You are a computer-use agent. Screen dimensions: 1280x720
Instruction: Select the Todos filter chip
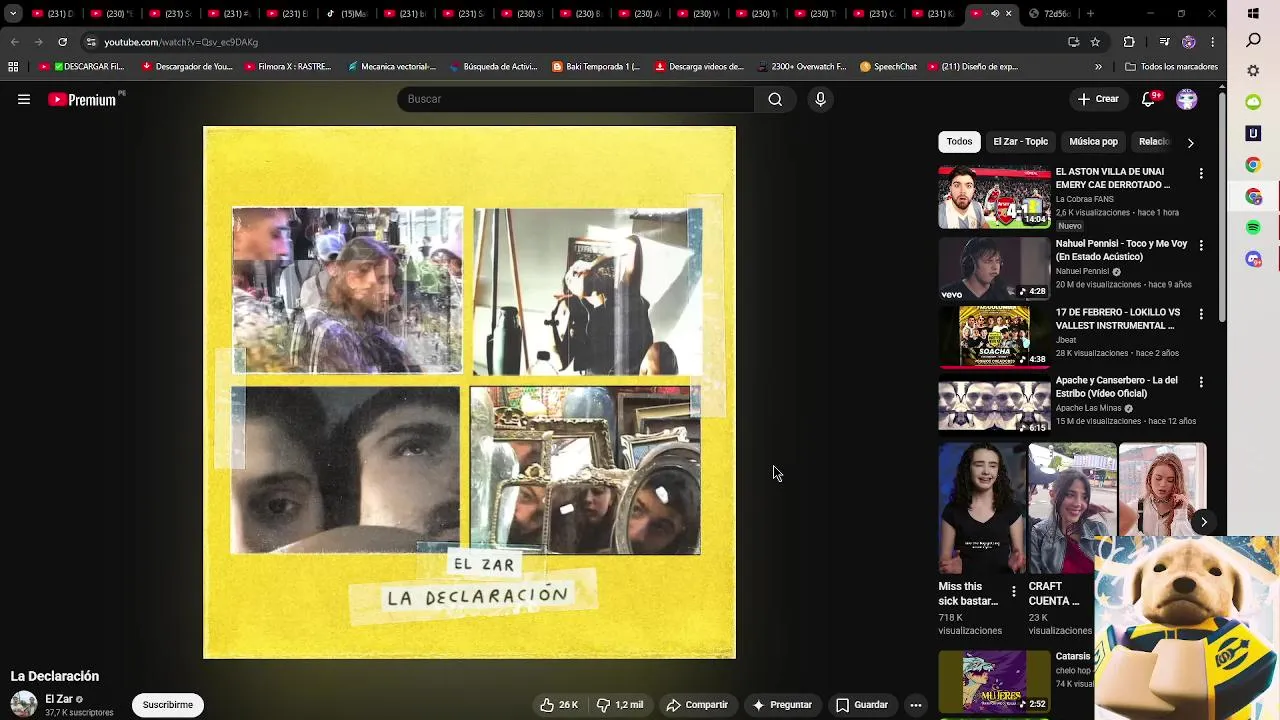[x=959, y=142]
